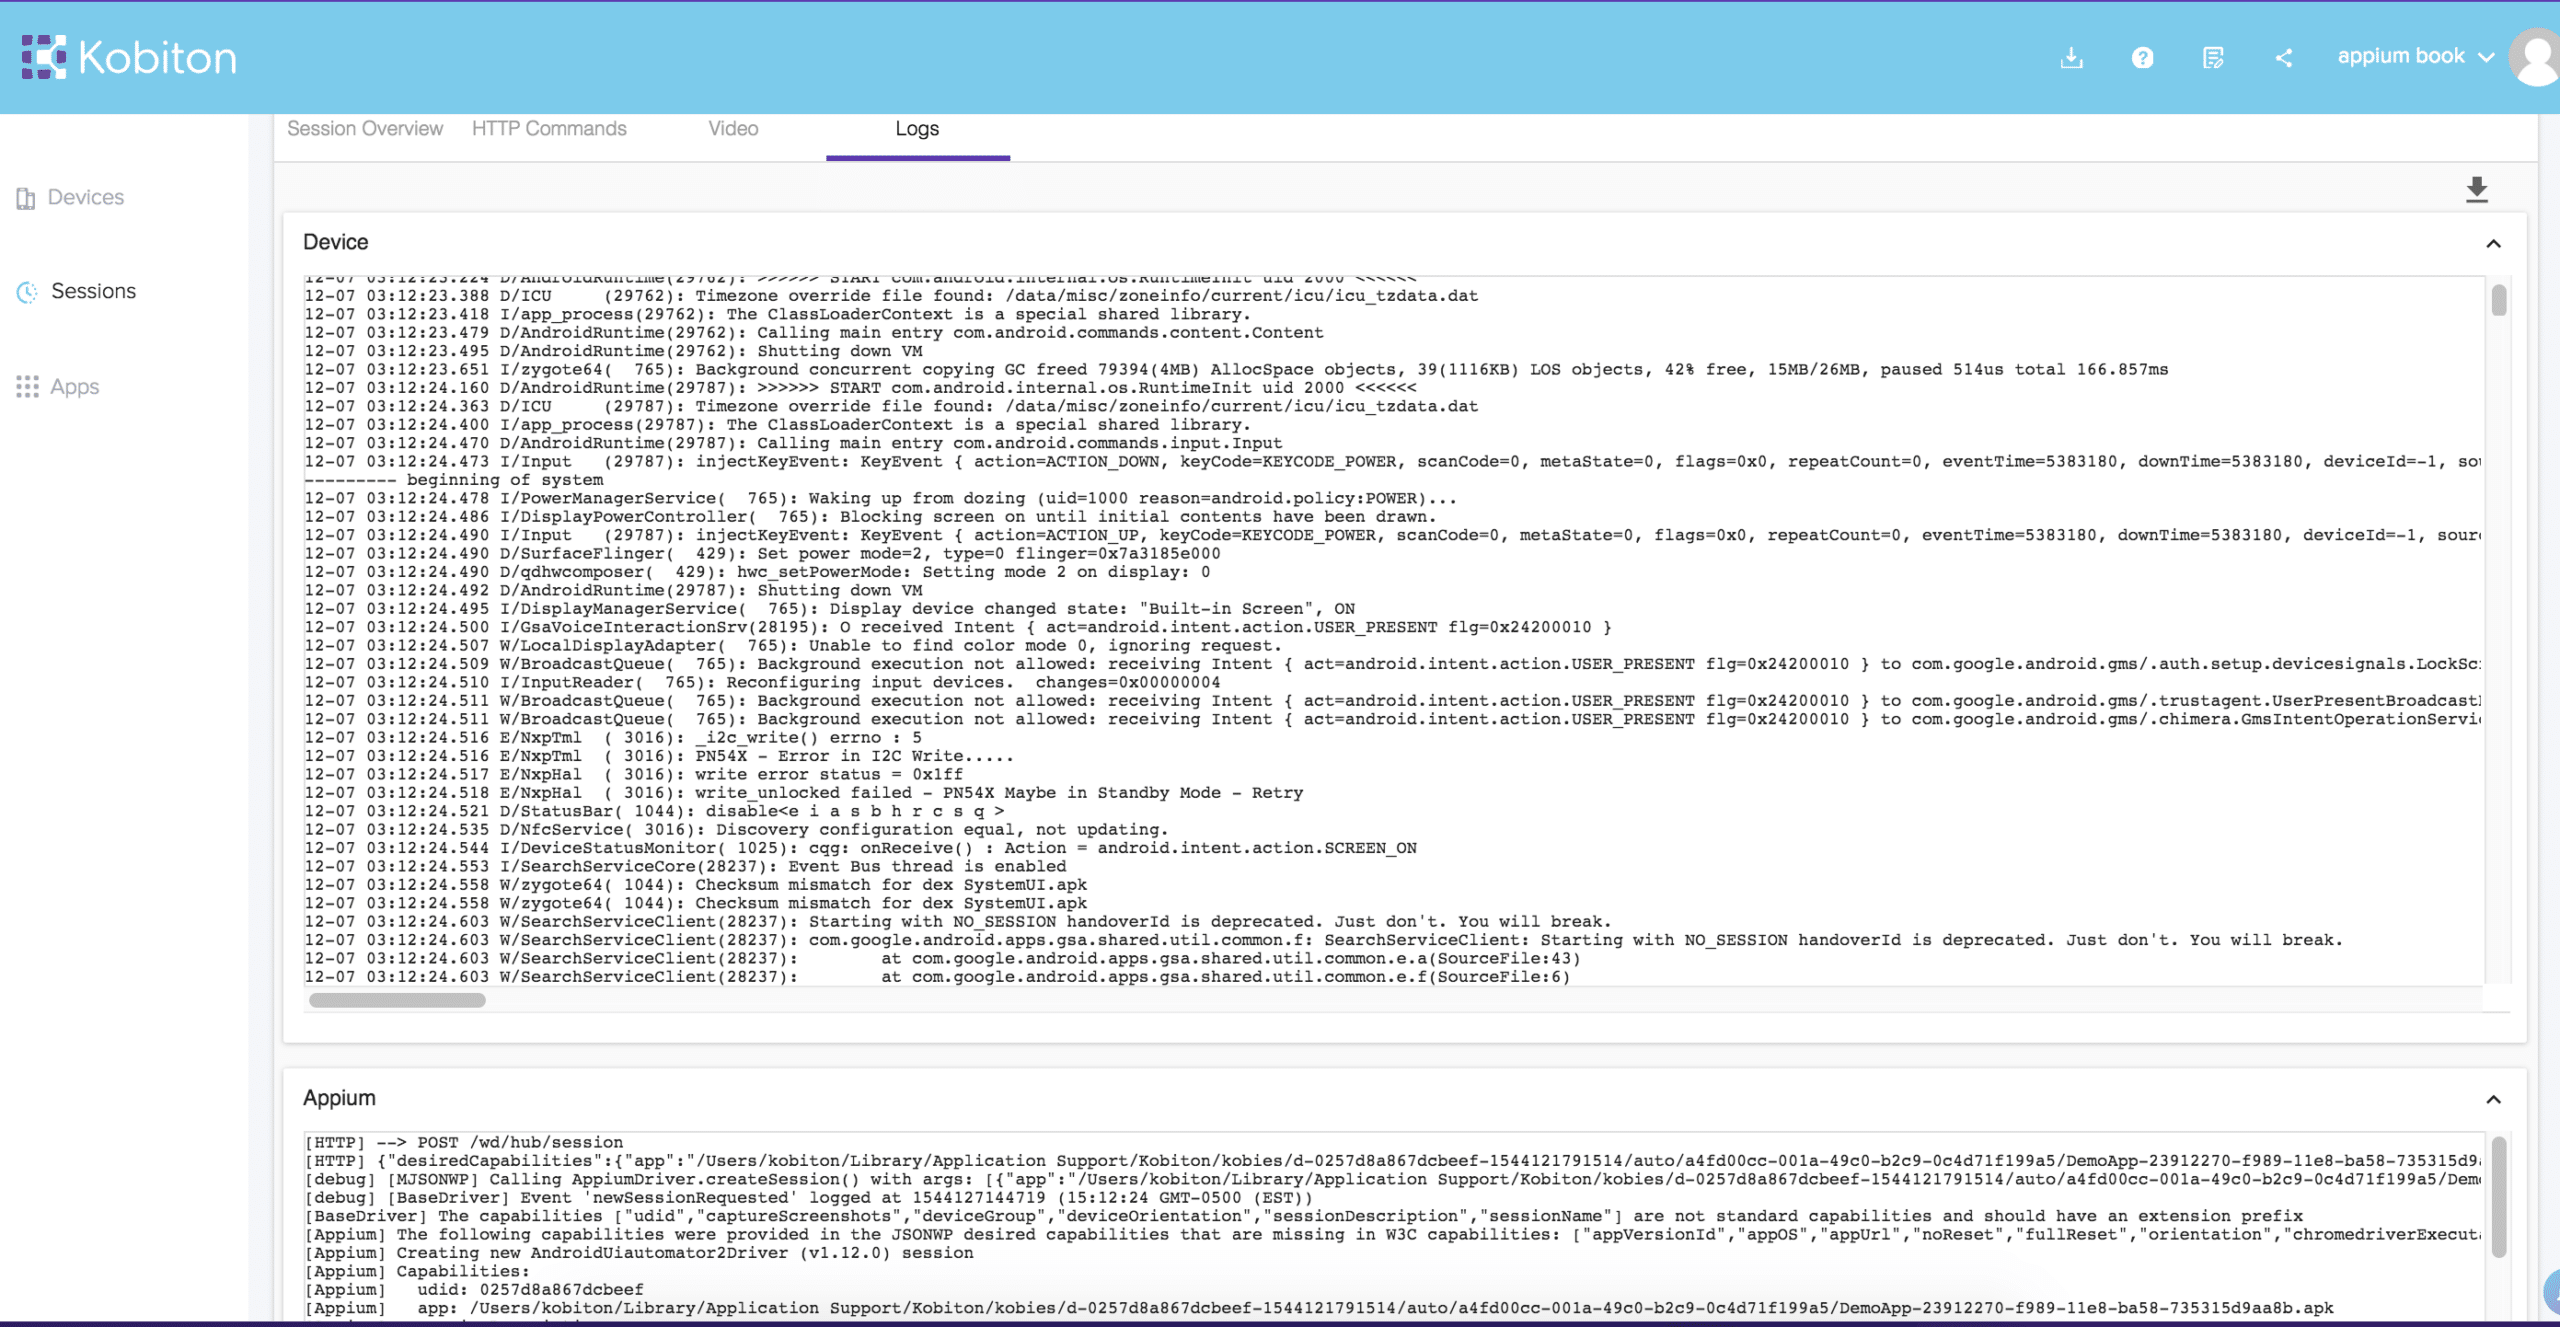Click the notes document icon in header
2560x1327 pixels.
(x=2213, y=58)
